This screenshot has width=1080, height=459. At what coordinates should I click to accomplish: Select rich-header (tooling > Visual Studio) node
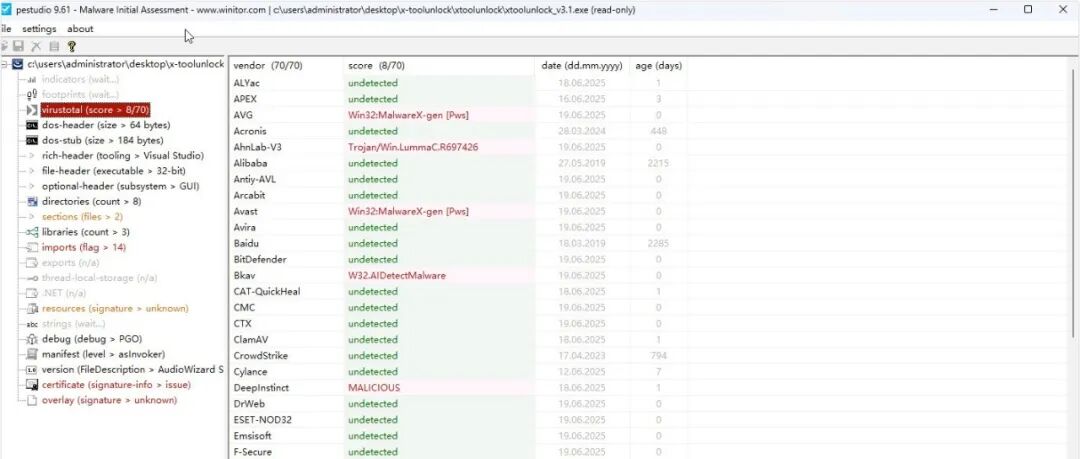coord(123,156)
